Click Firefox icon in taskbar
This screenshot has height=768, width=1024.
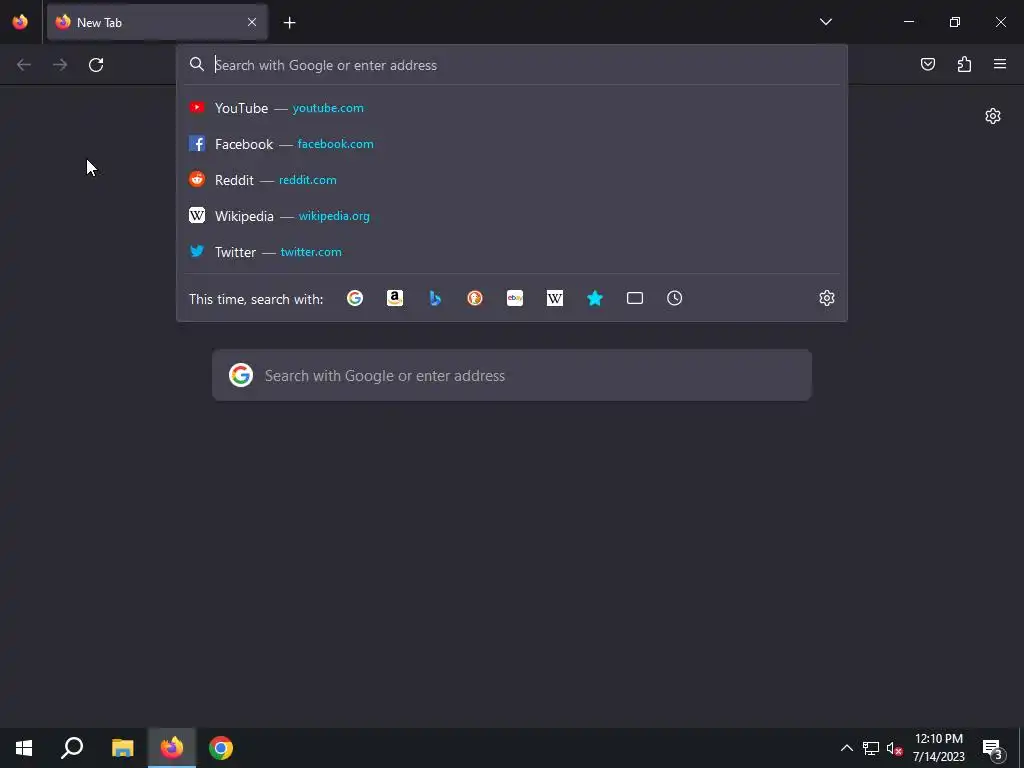[172, 748]
